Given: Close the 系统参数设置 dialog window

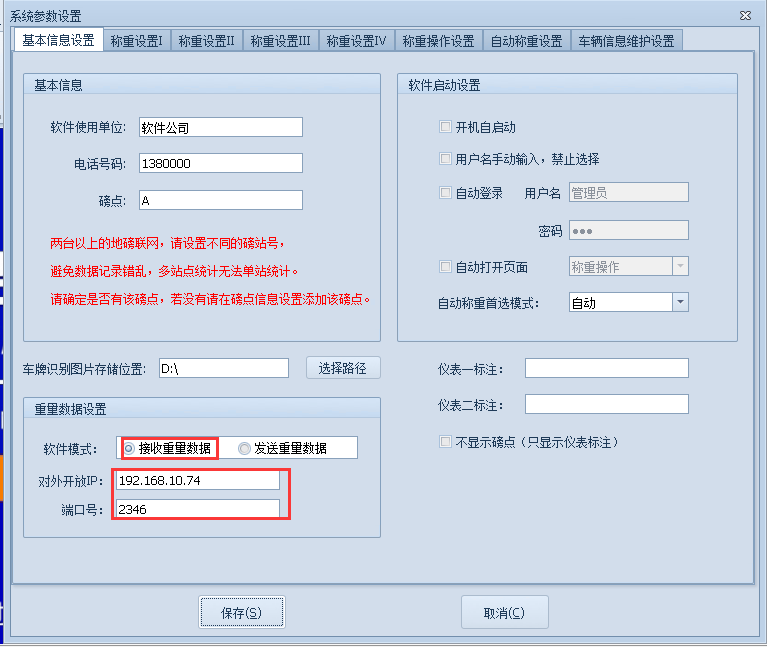Looking at the screenshot, I should 745,16.
